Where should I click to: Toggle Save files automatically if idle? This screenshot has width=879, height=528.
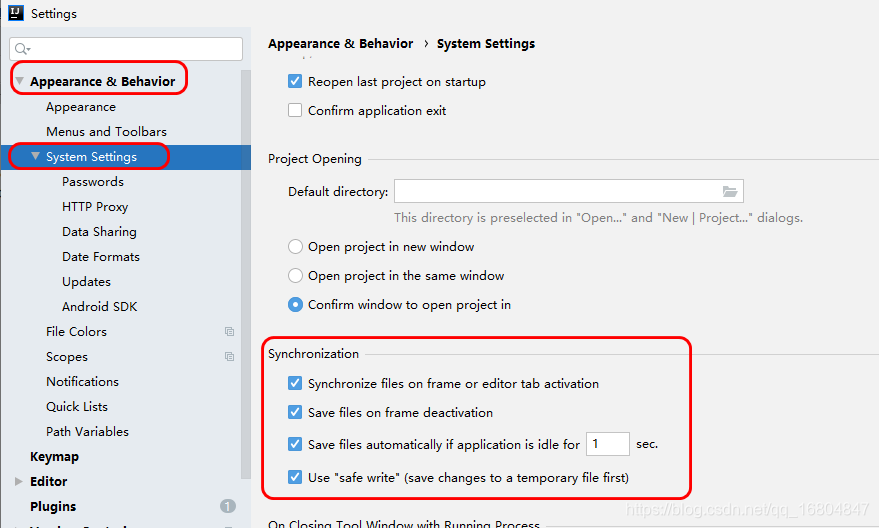[x=295, y=444]
